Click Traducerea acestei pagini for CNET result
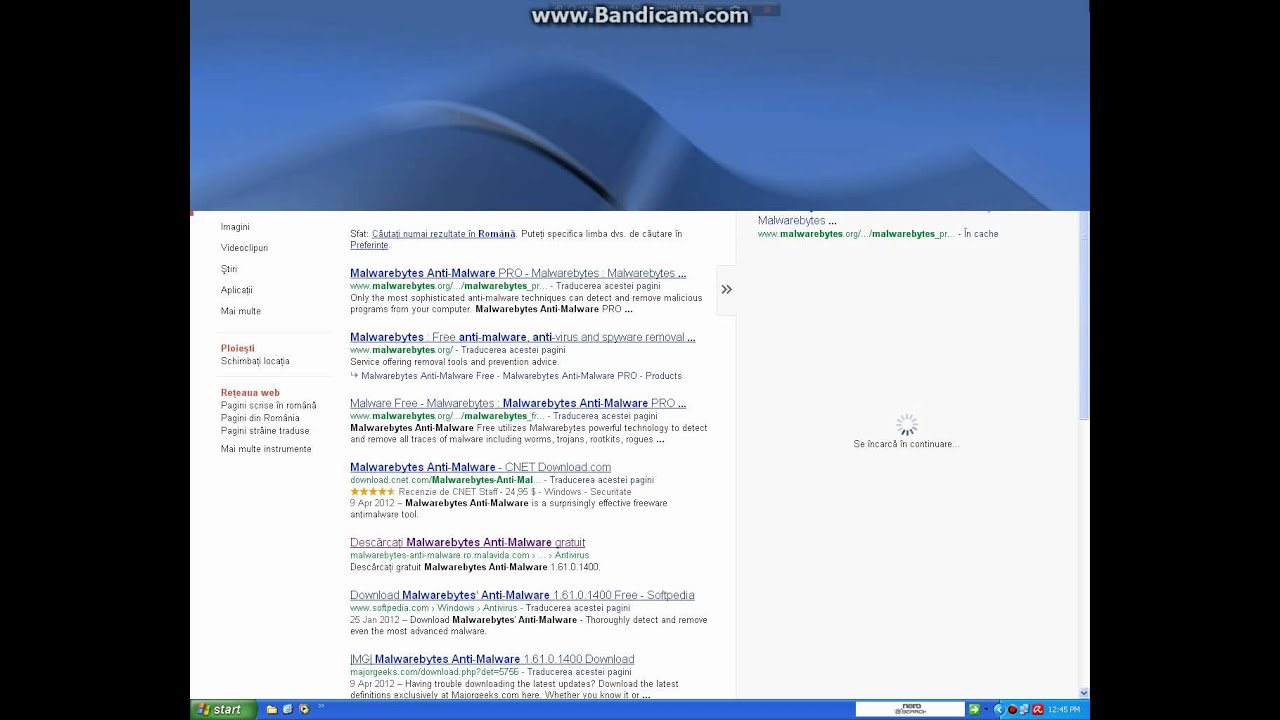The width and height of the screenshot is (1280, 720). pyautogui.click(x=602, y=480)
